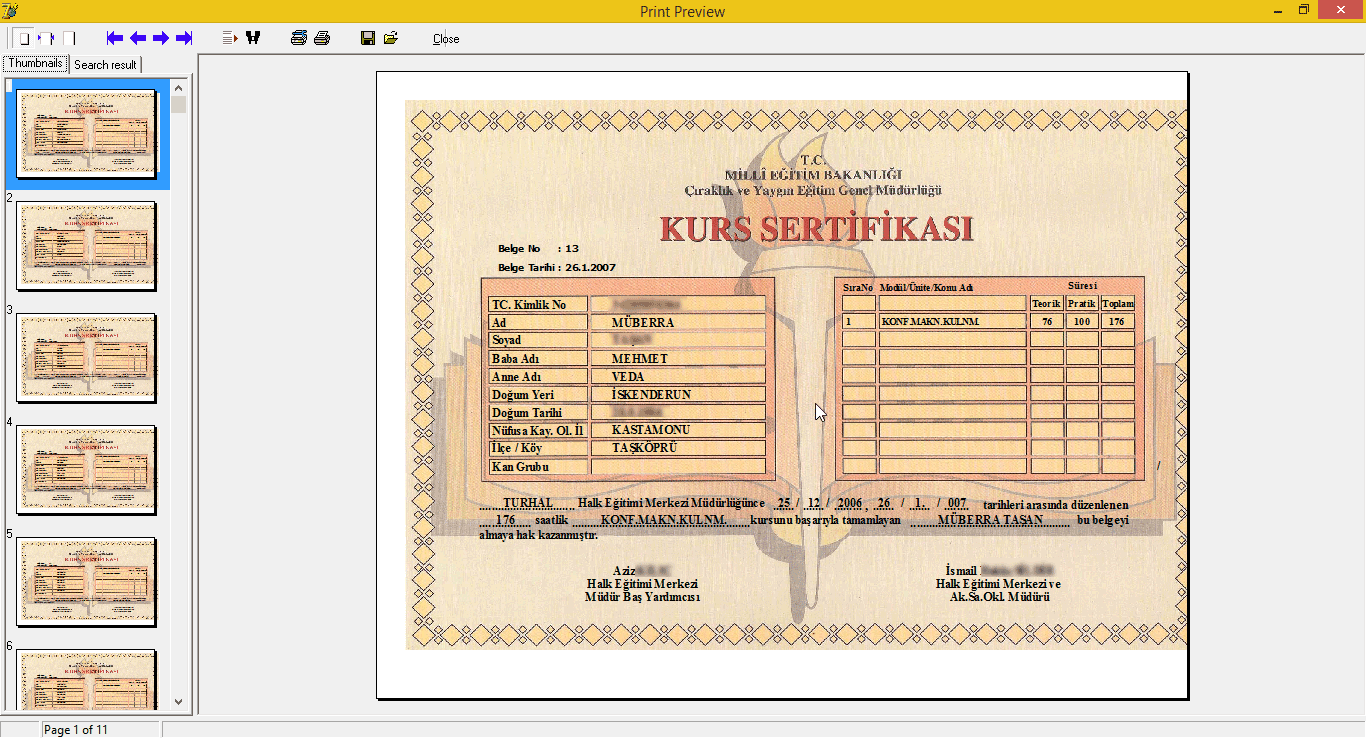Click the KURS SERTİFİKASI heading
This screenshot has width=1366, height=738.
816,229
